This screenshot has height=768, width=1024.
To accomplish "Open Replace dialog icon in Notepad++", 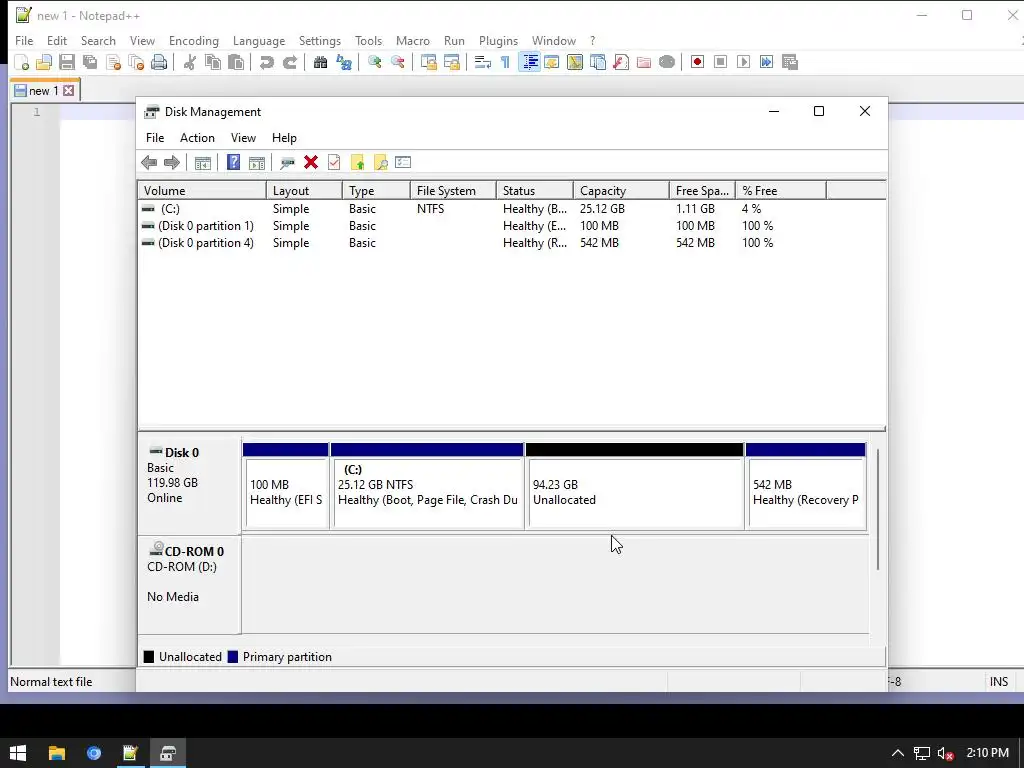I will tap(344, 62).
